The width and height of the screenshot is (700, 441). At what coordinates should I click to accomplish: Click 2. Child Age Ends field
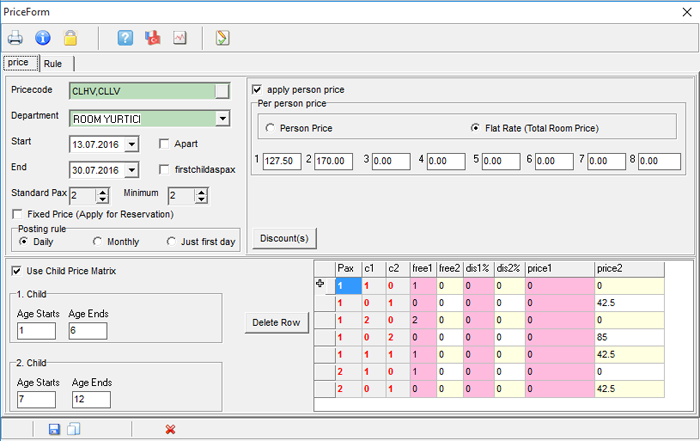pyautogui.click(x=91, y=399)
